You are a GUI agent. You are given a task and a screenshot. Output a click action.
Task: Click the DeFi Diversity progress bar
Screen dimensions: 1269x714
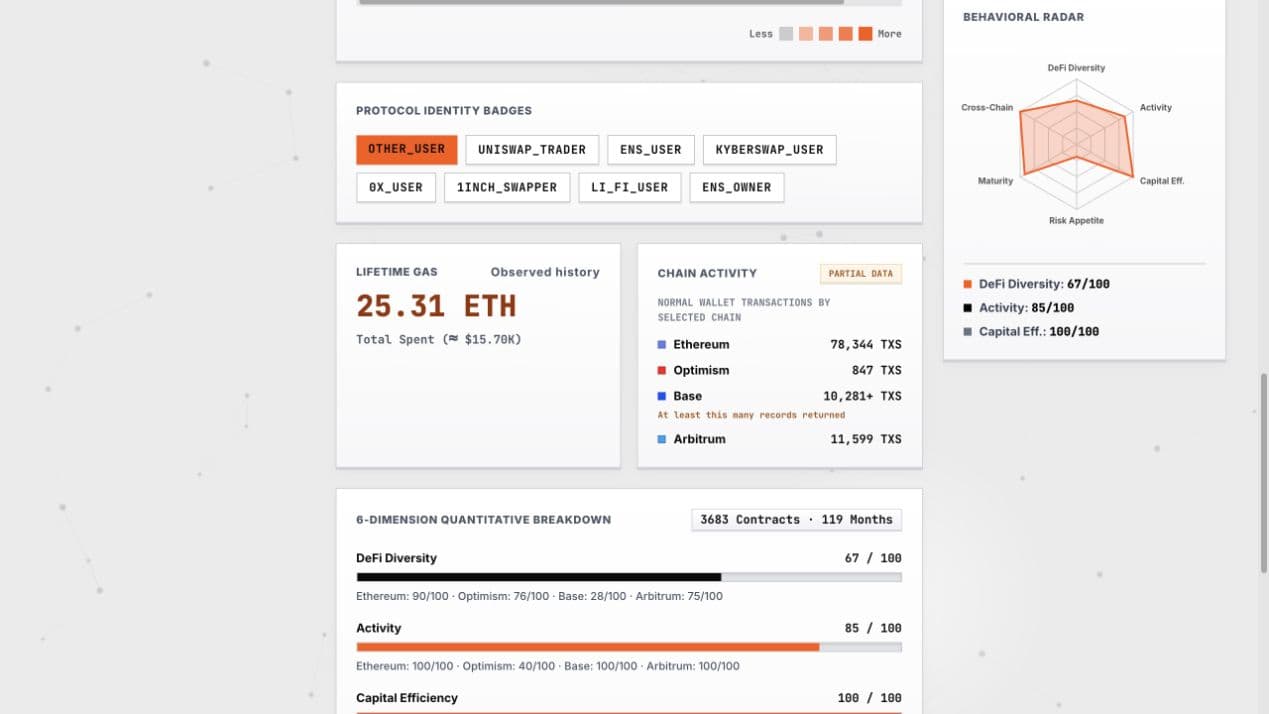coord(629,577)
